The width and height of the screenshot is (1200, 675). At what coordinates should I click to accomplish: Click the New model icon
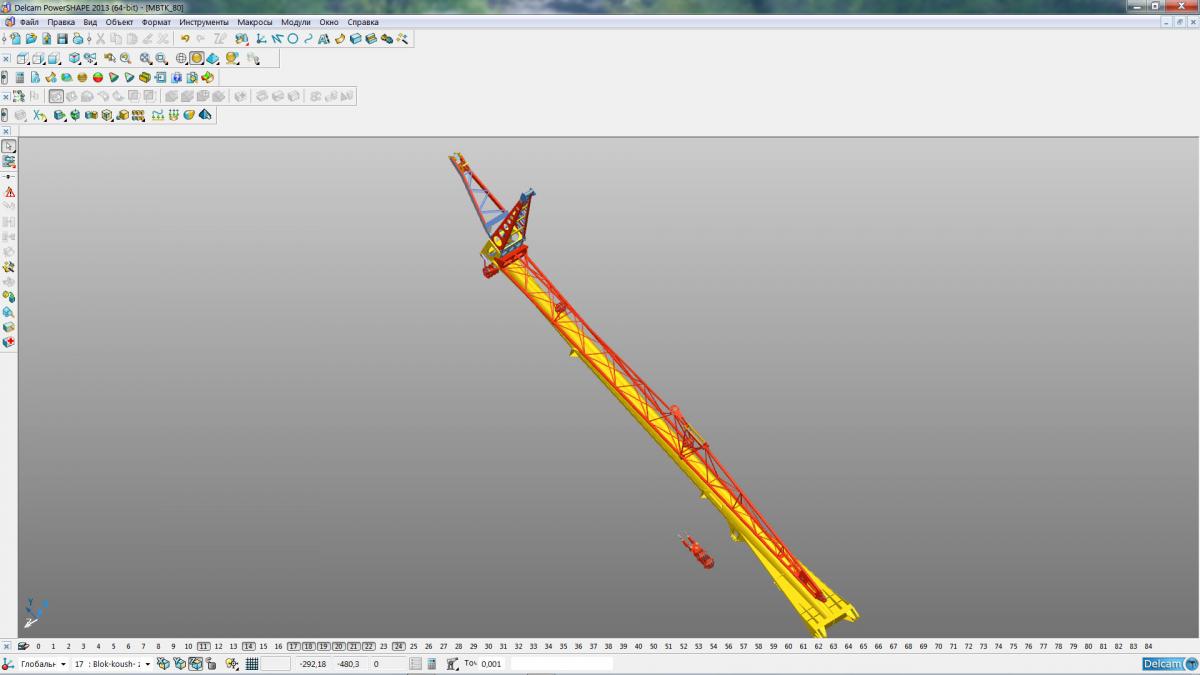point(15,38)
